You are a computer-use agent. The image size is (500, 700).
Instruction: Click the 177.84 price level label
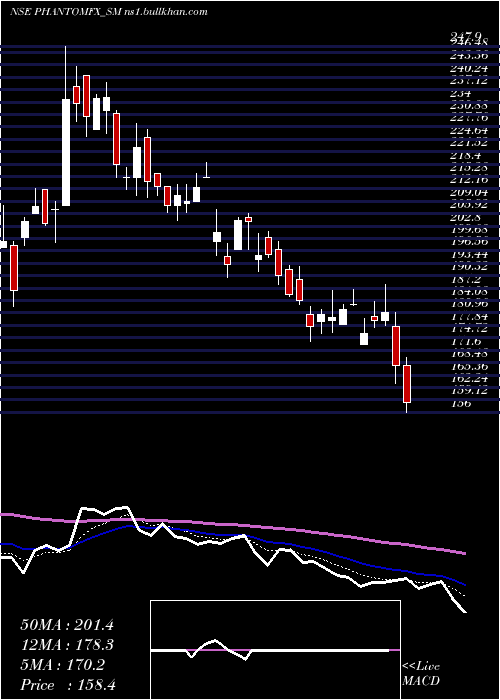point(469,317)
